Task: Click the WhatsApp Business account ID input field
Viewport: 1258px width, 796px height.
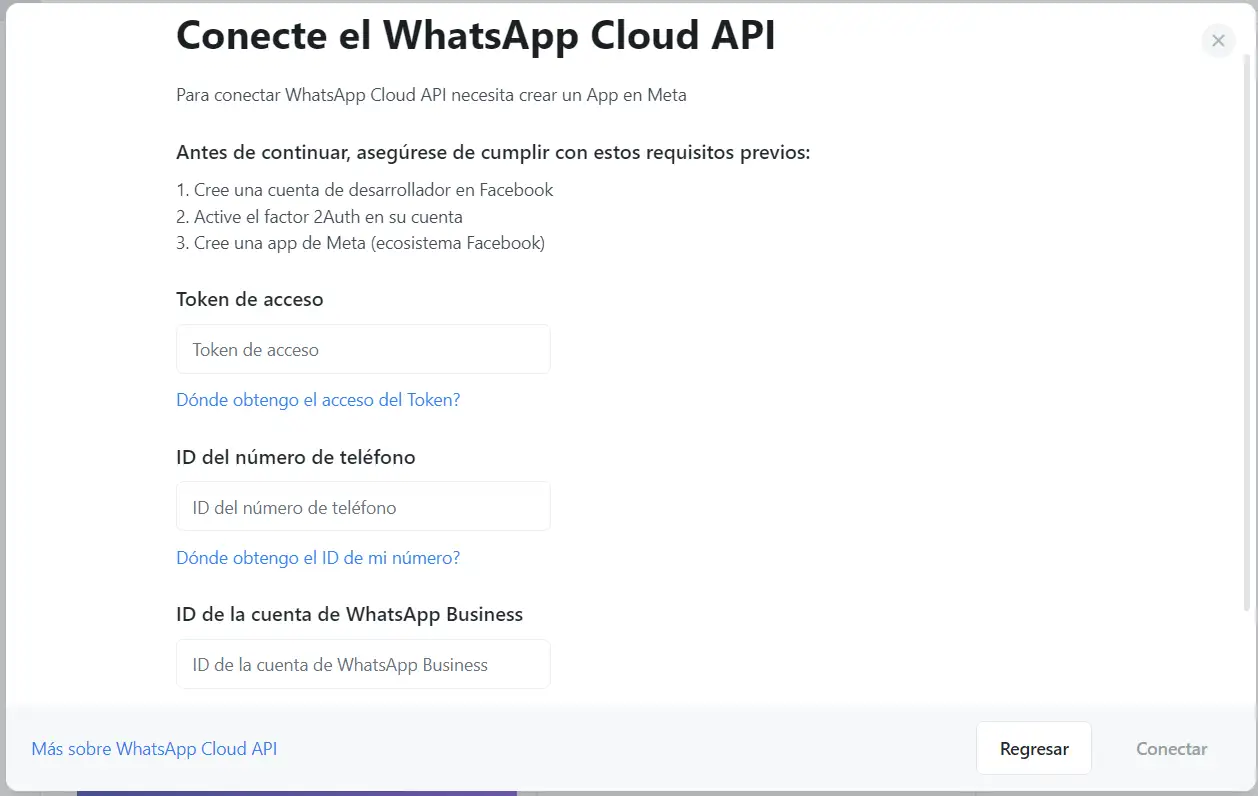Action: pos(363,665)
